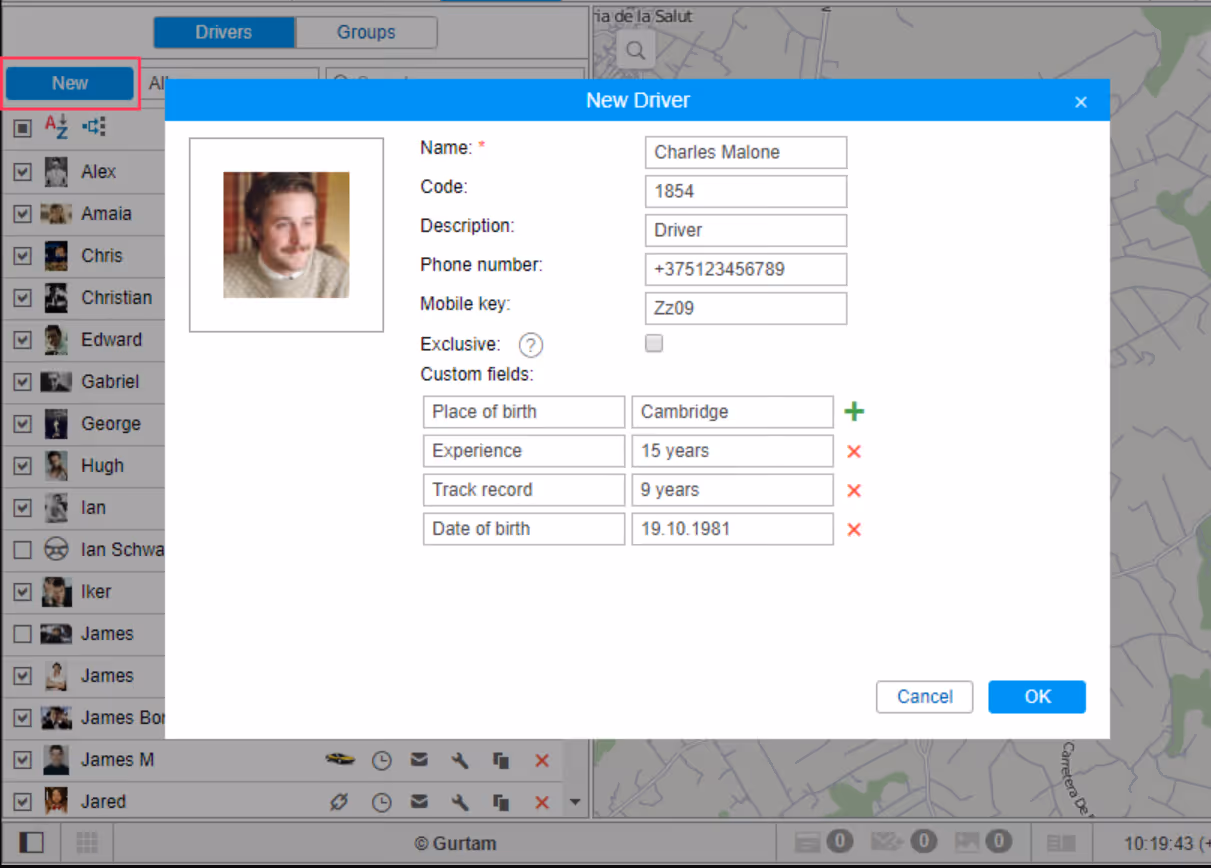
Task: Edit the Description field
Action: 746,231
